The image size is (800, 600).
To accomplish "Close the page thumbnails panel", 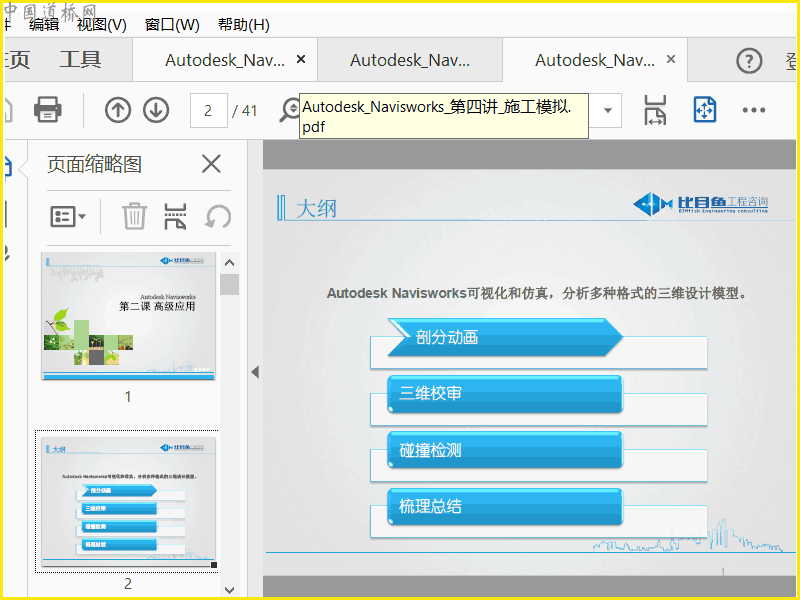I will 211,164.
